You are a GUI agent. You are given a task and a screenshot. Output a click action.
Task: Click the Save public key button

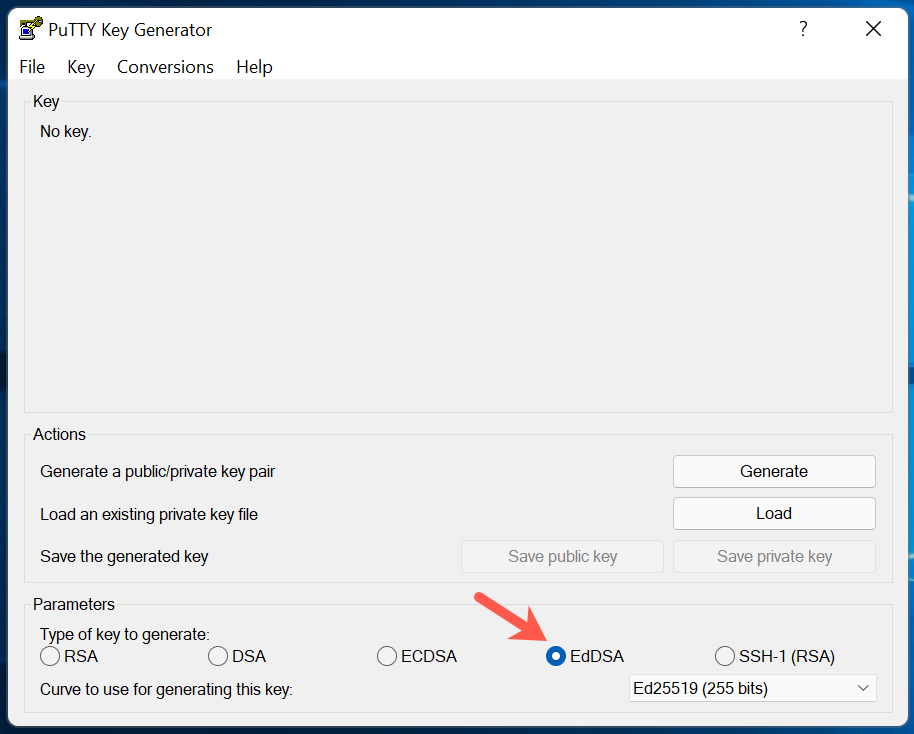click(561, 556)
